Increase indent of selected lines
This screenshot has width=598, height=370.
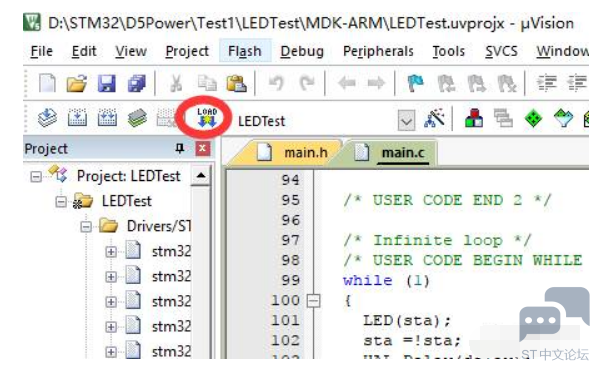pos(547,83)
